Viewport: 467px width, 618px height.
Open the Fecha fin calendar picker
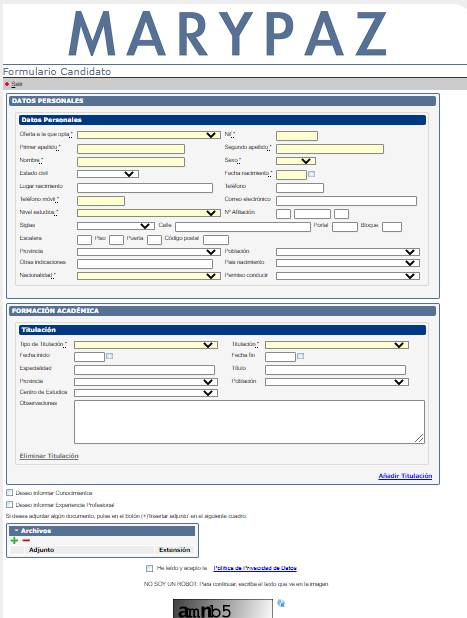(x=301, y=356)
